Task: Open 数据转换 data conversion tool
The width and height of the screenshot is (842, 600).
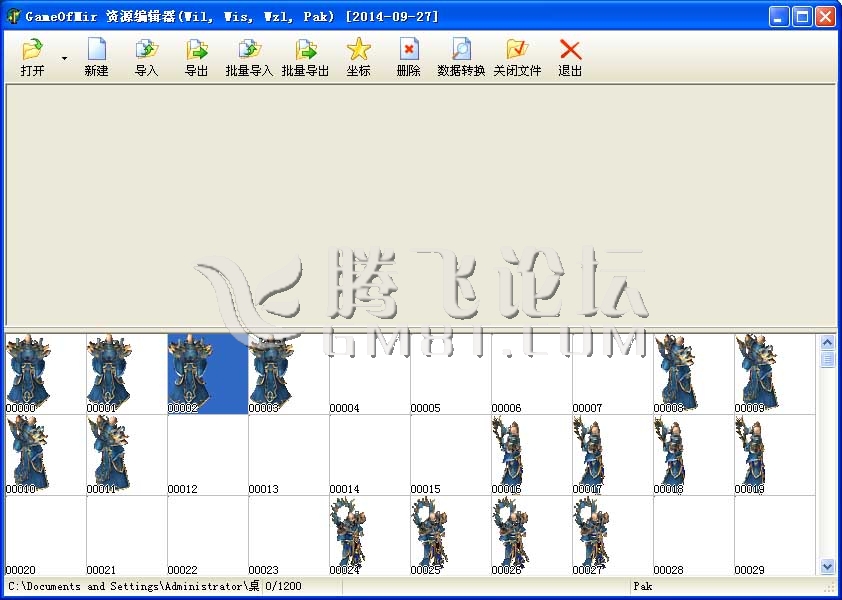Action: pyautogui.click(x=461, y=57)
